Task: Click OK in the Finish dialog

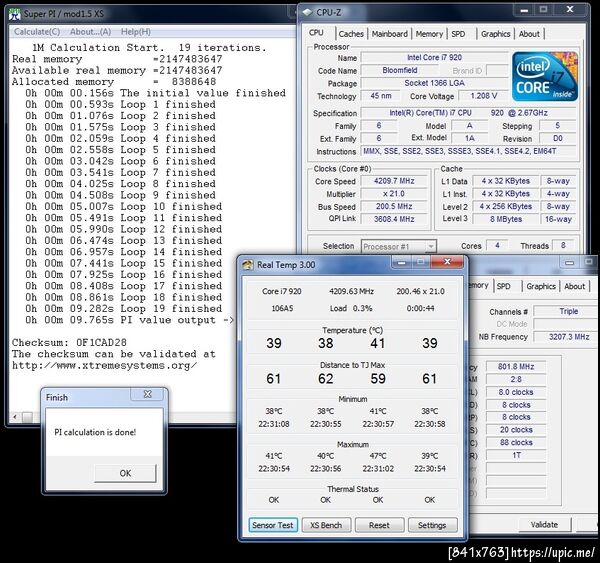Action: click(126, 473)
